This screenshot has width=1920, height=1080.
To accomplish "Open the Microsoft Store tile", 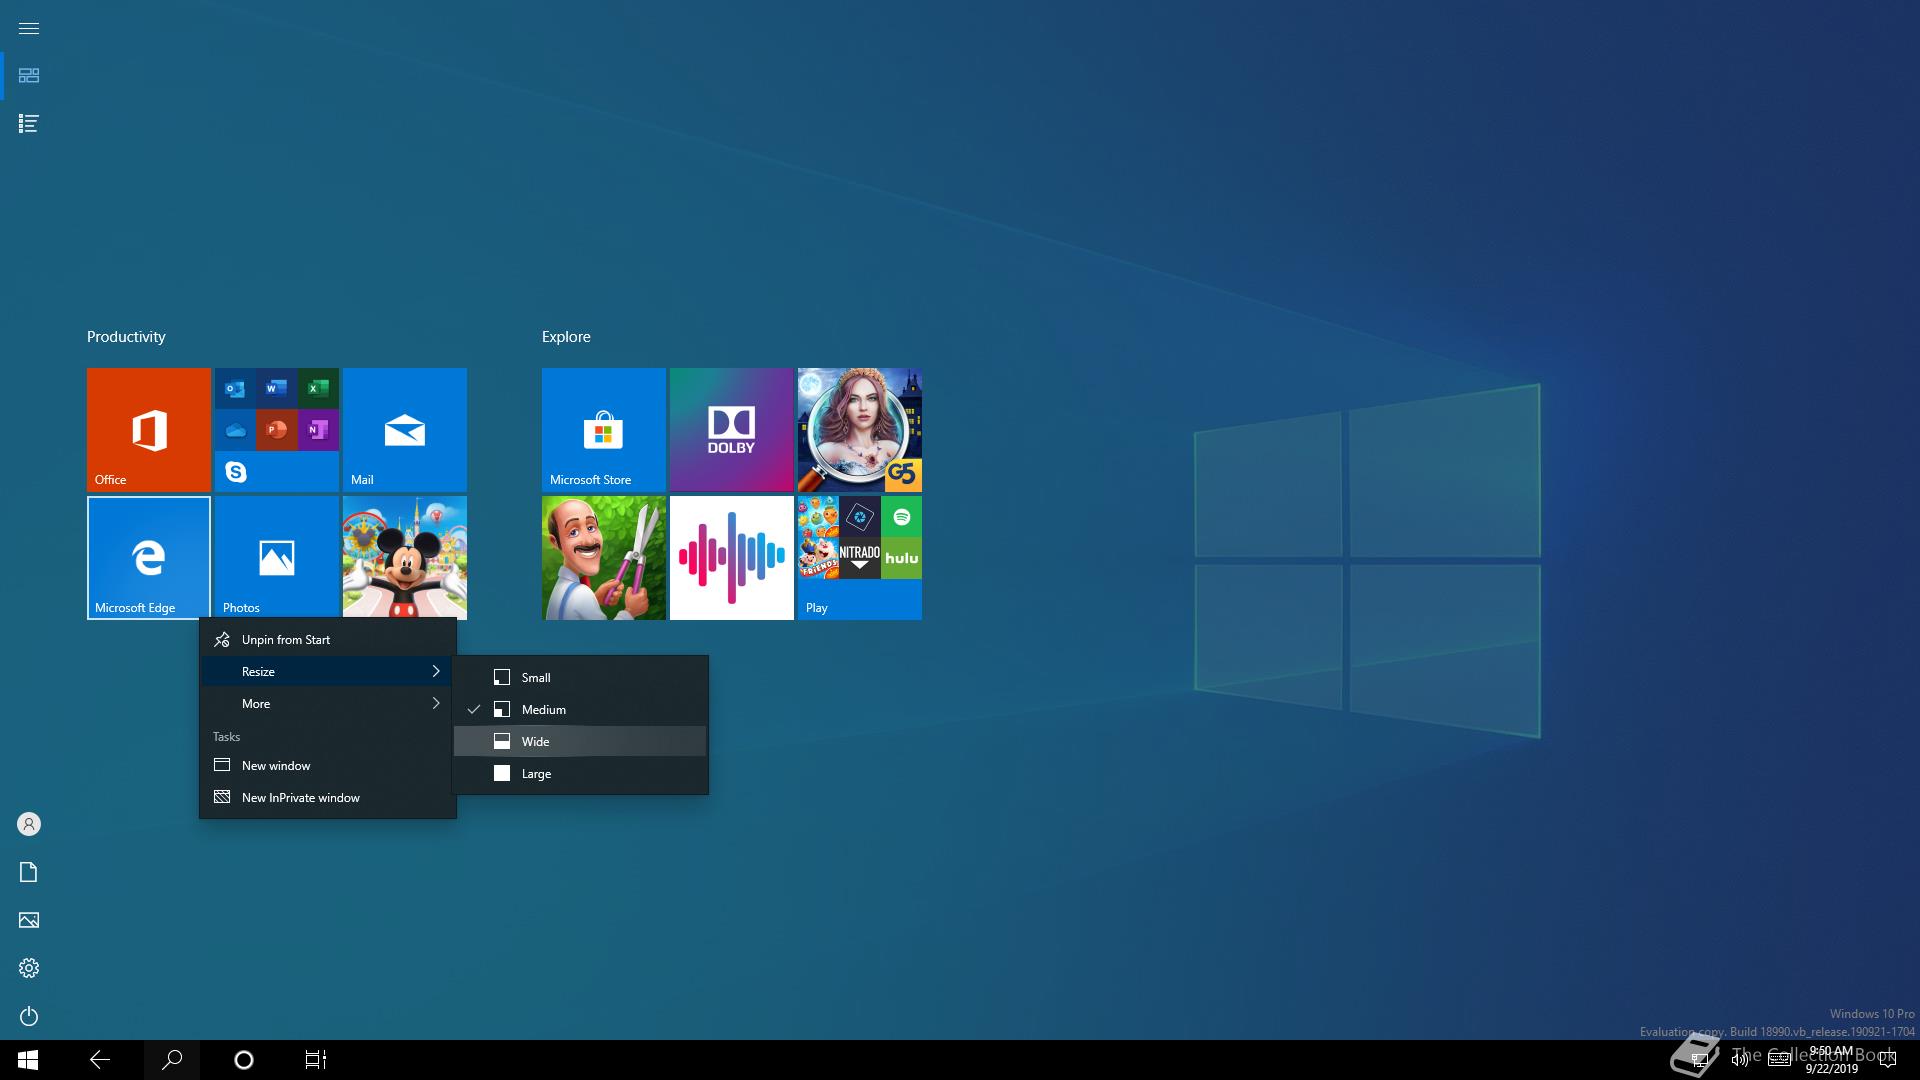I will pos(604,430).
